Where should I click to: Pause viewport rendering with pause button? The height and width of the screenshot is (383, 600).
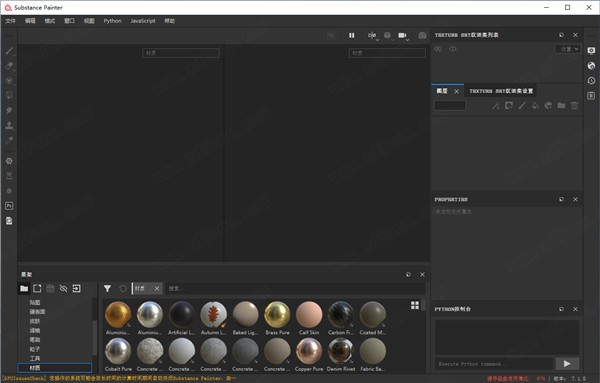[x=351, y=35]
